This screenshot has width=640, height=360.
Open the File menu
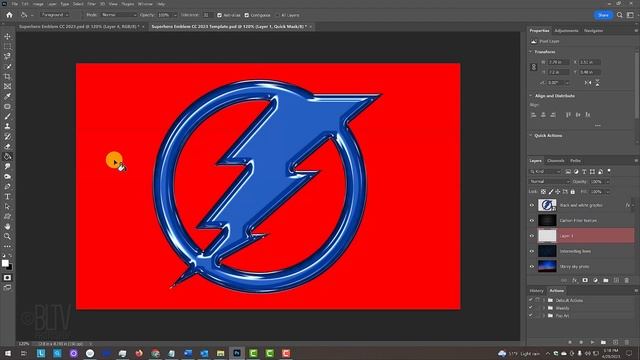(x=14, y=4)
